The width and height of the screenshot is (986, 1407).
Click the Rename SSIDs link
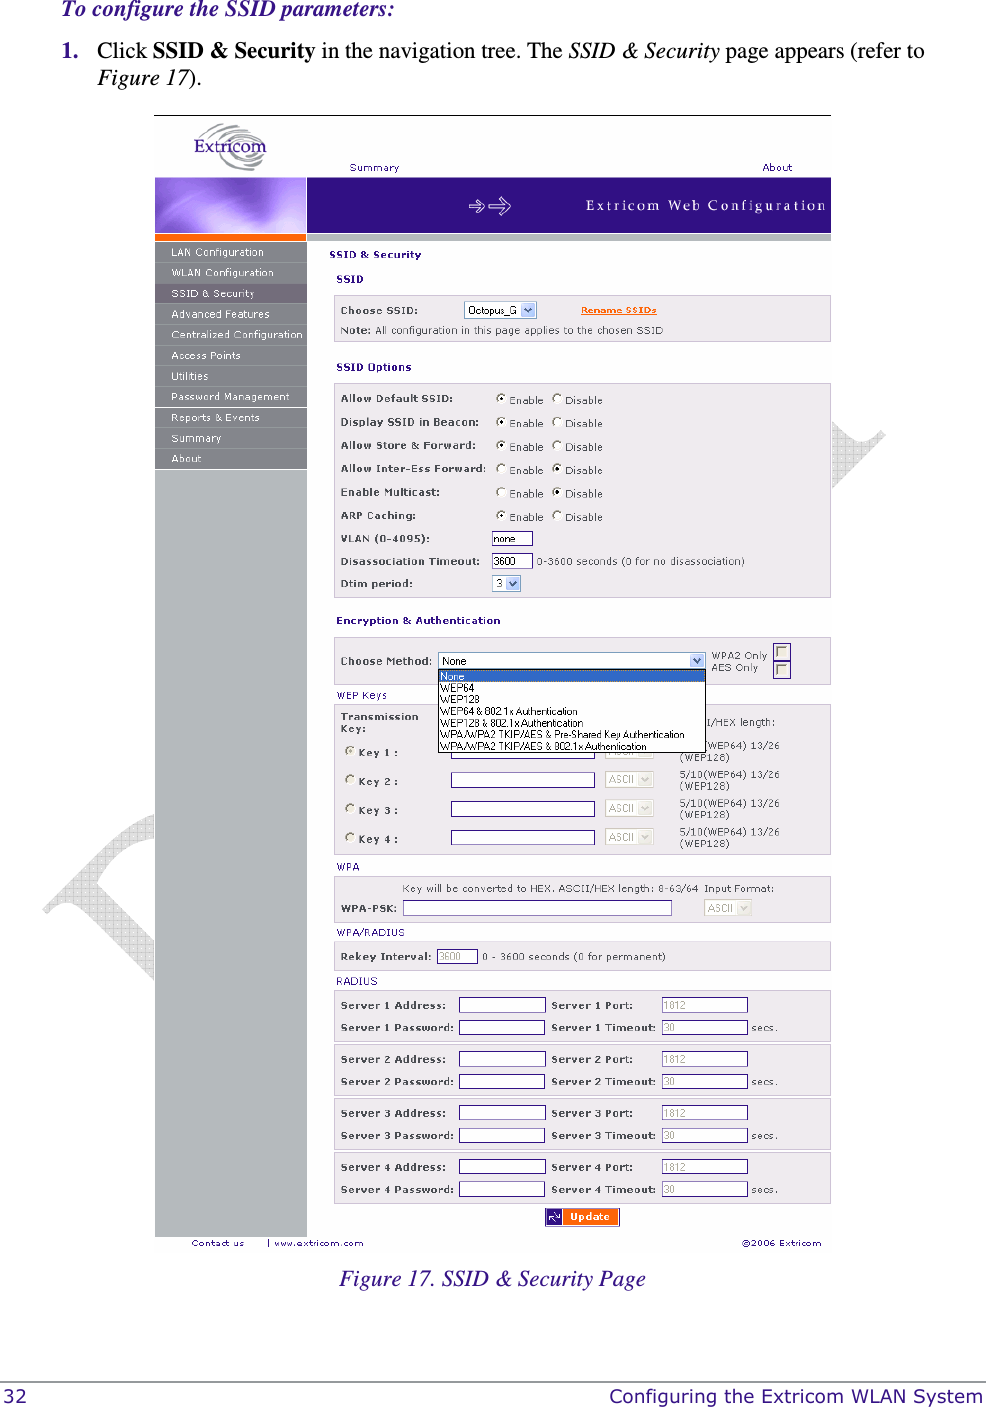click(x=618, y=310)
